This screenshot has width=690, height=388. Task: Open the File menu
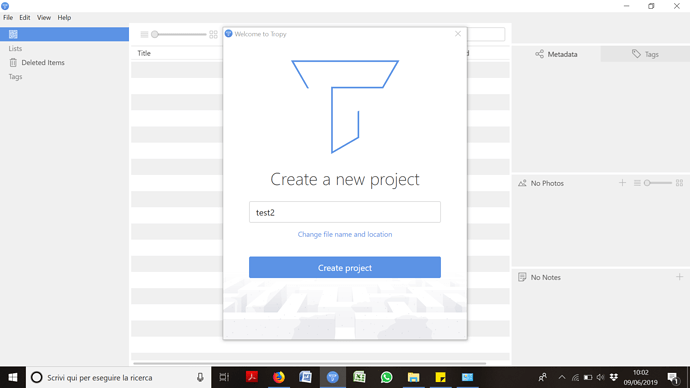tap(8, 18)
